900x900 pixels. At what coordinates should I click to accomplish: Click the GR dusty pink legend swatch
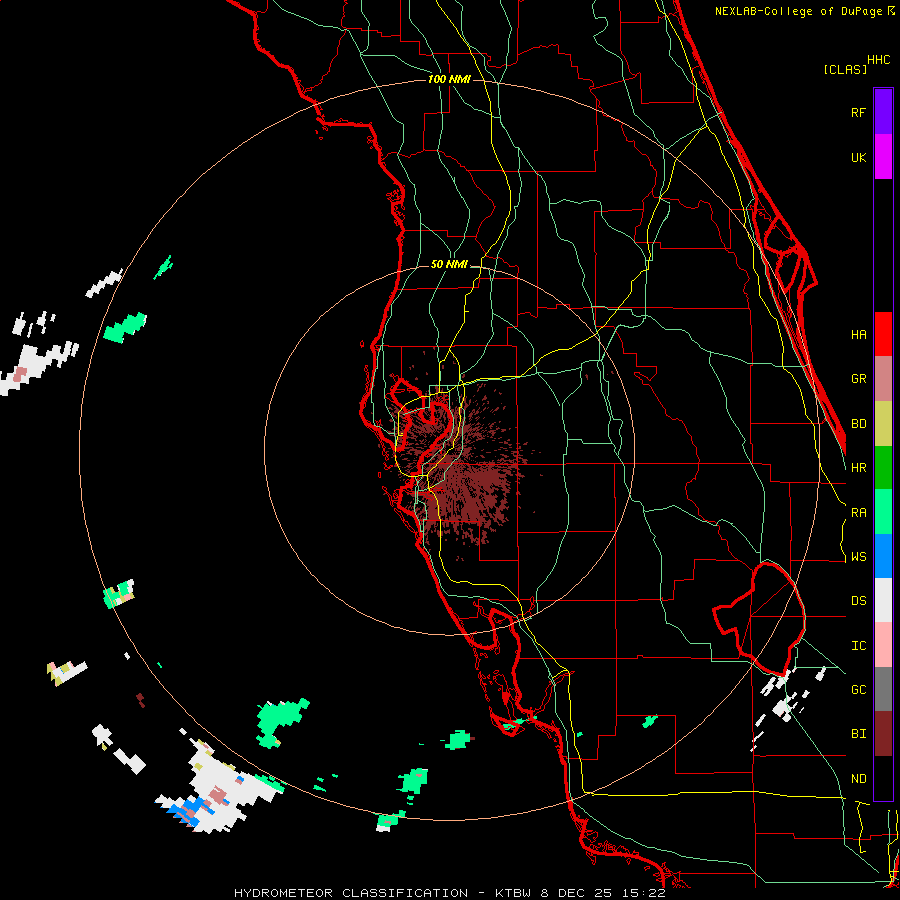coord(883,379)
